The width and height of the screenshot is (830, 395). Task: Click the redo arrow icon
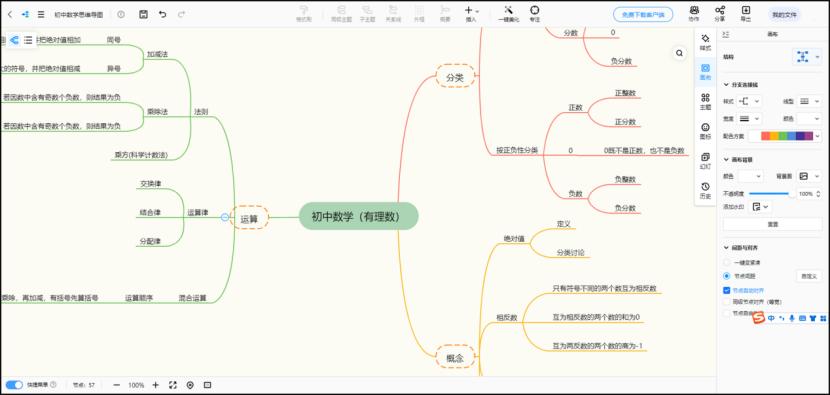tap(182, 15)
